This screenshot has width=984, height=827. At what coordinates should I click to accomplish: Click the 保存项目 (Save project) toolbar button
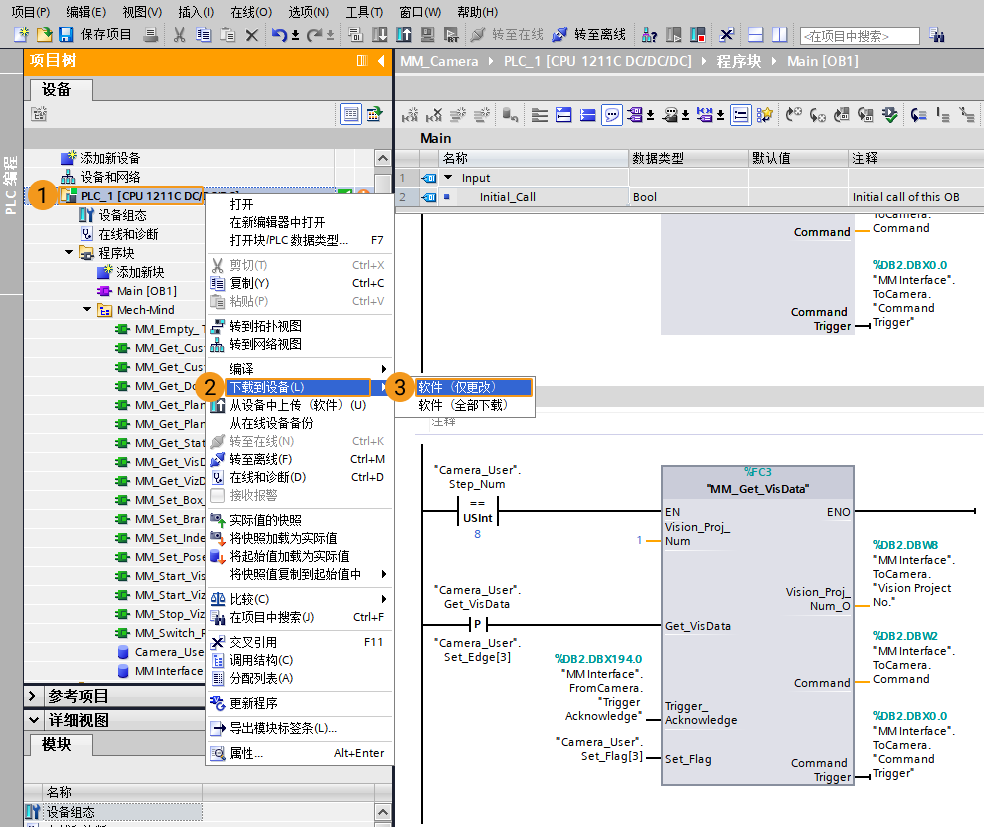96,35
